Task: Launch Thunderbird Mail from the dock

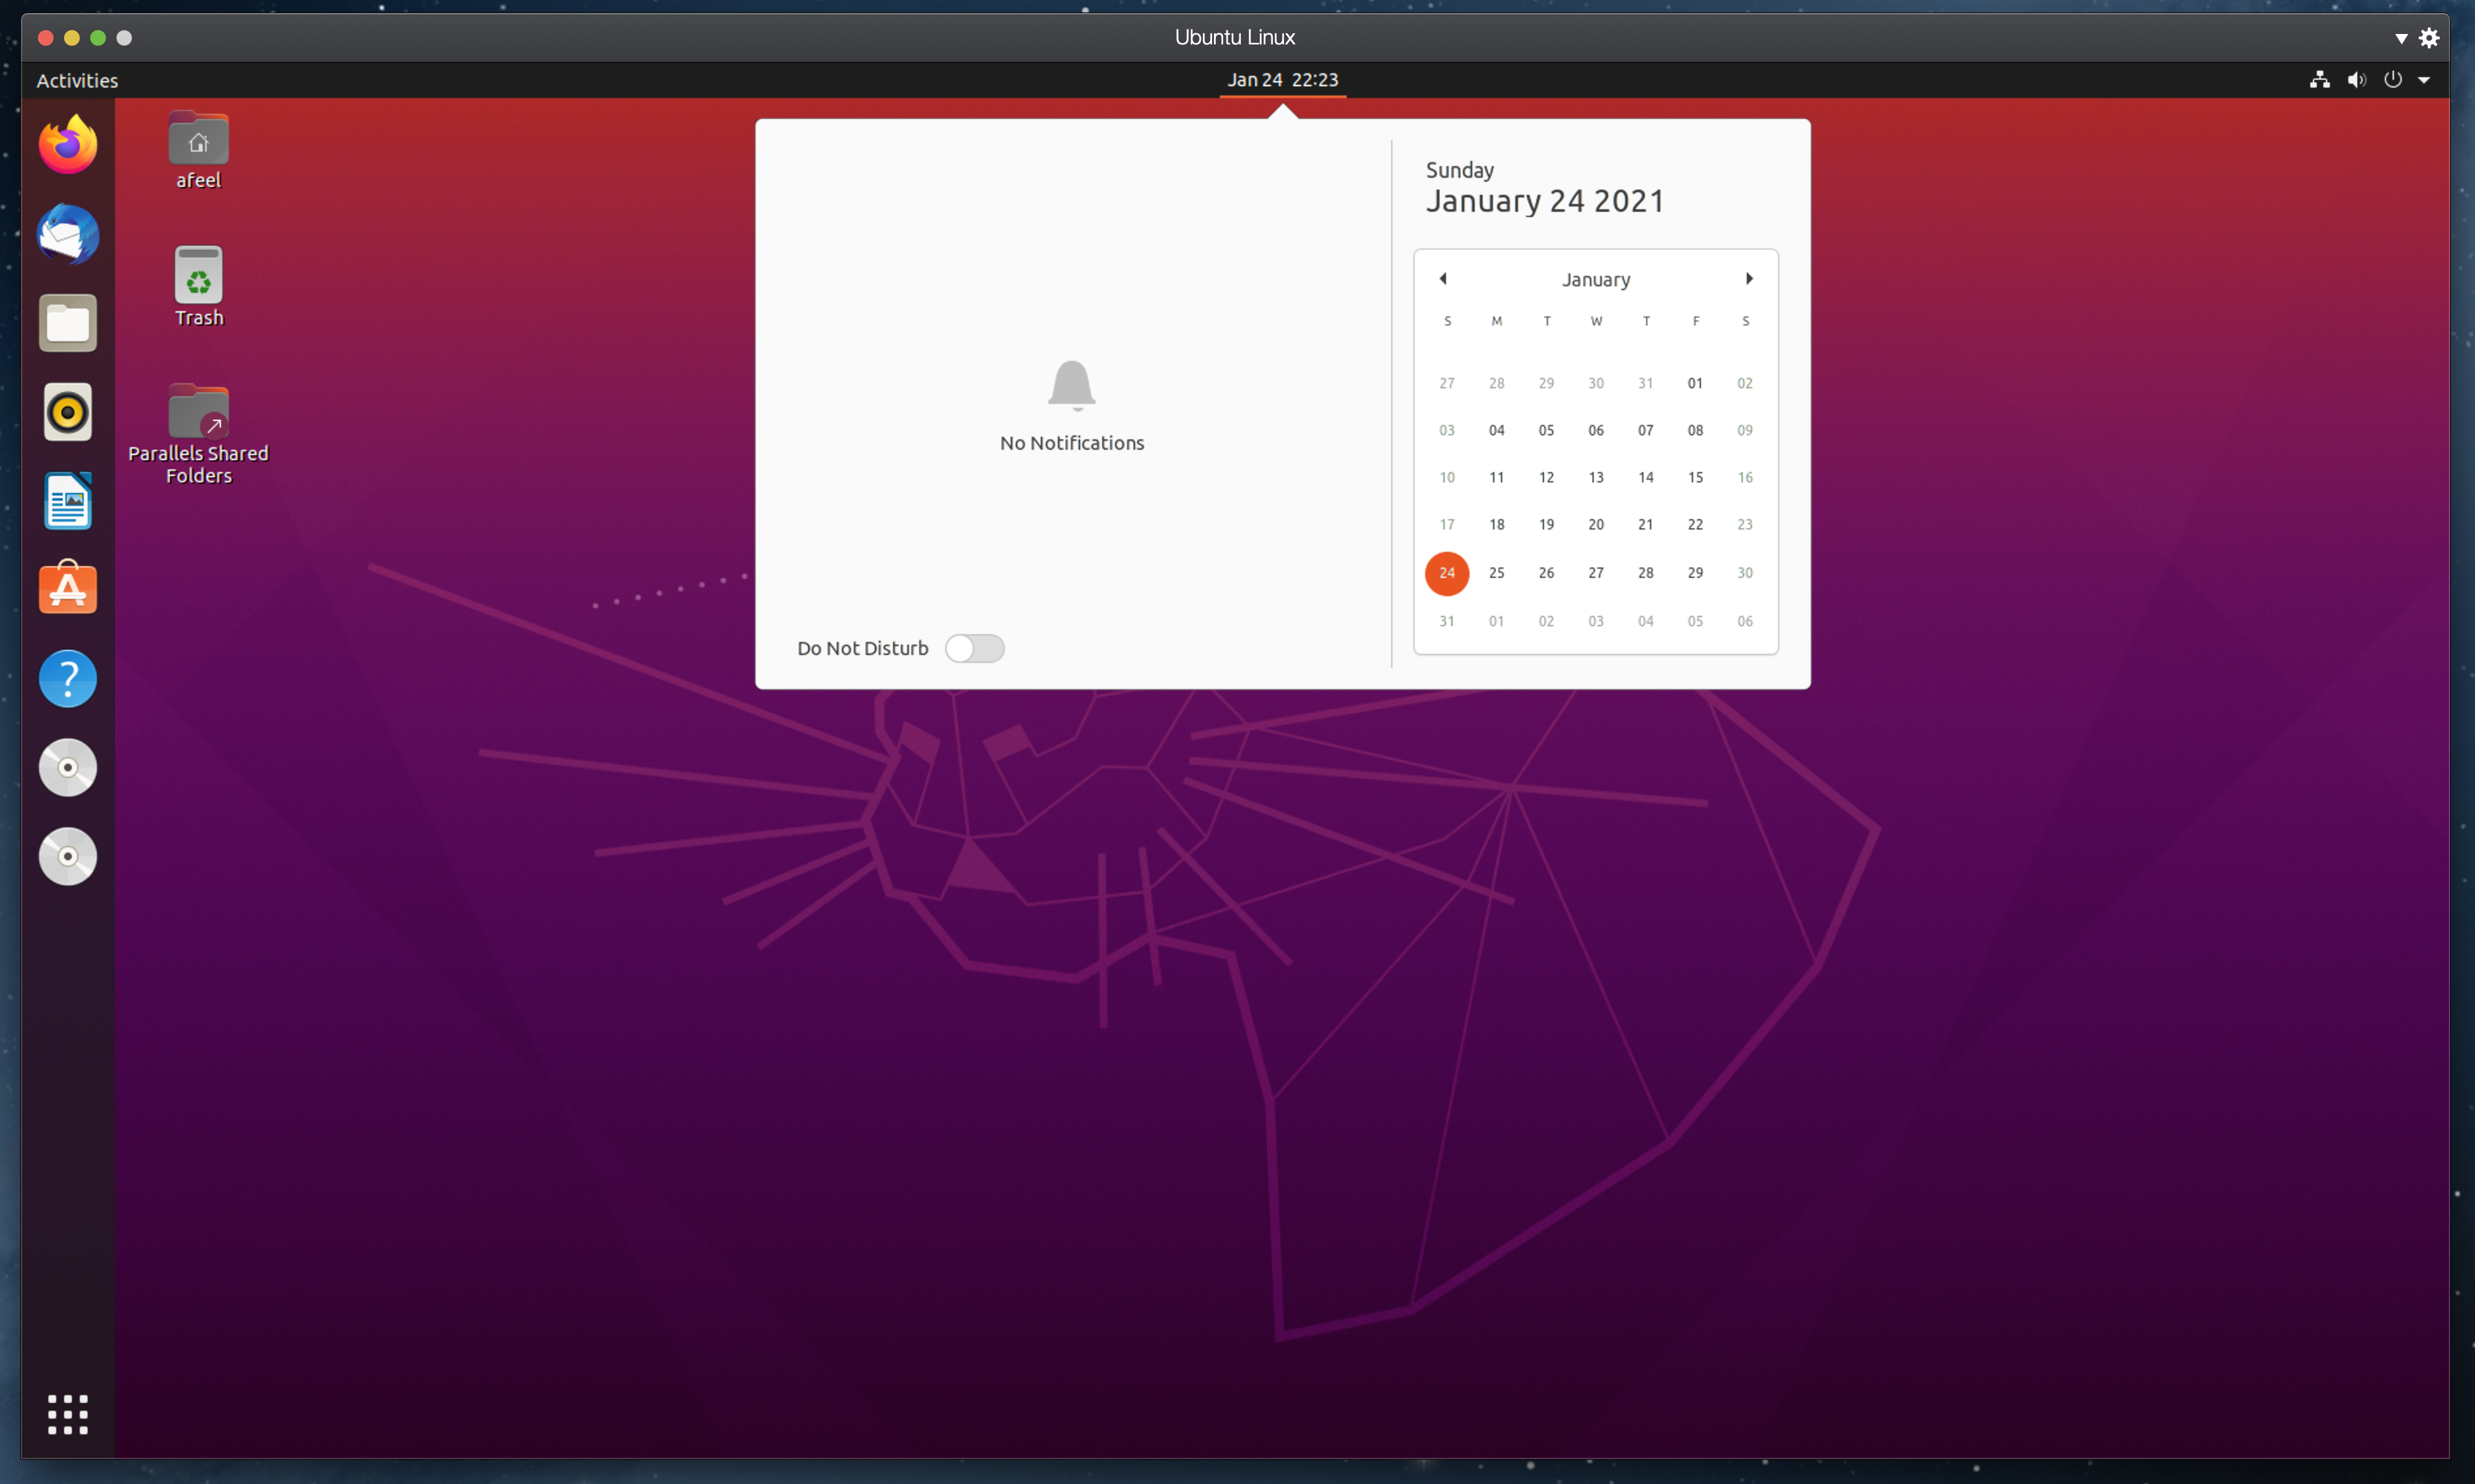Action: click(x=68, y=235)
